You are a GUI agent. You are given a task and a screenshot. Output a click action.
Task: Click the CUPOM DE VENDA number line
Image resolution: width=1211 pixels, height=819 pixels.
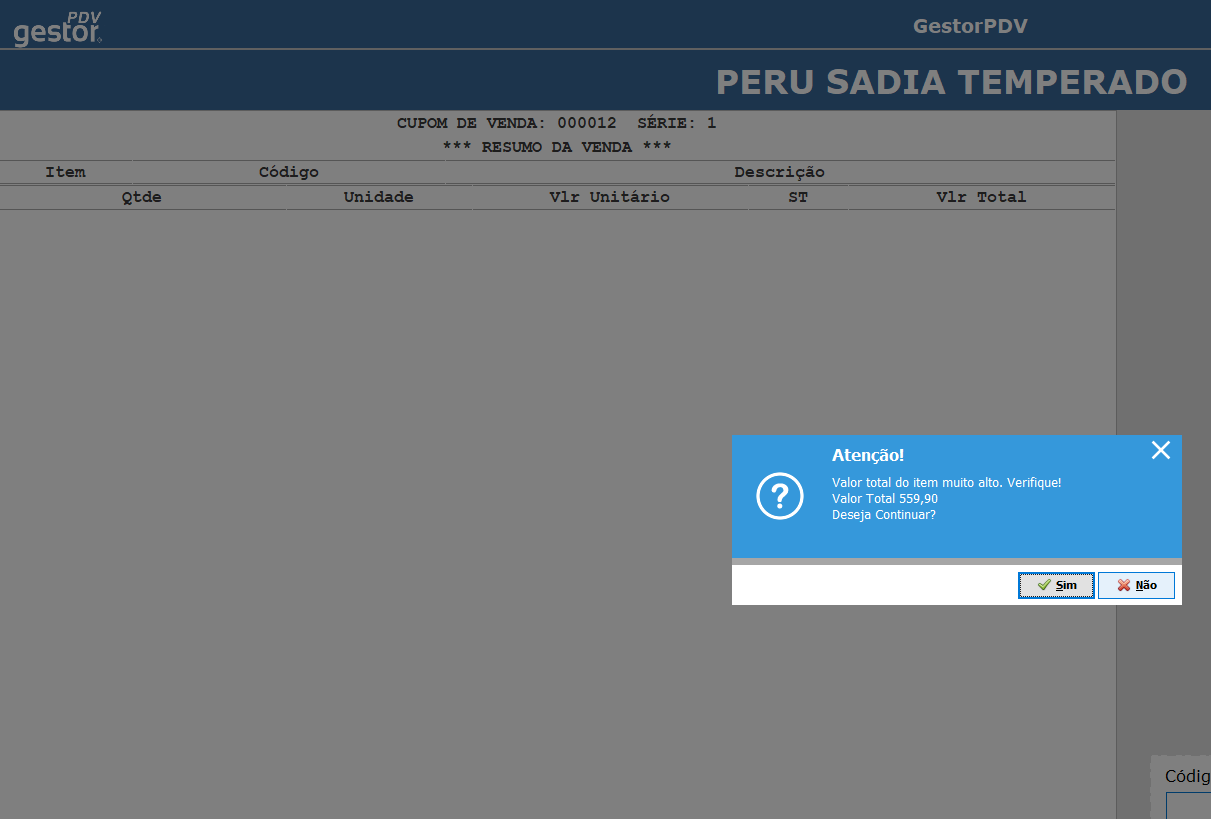[556, 124]
